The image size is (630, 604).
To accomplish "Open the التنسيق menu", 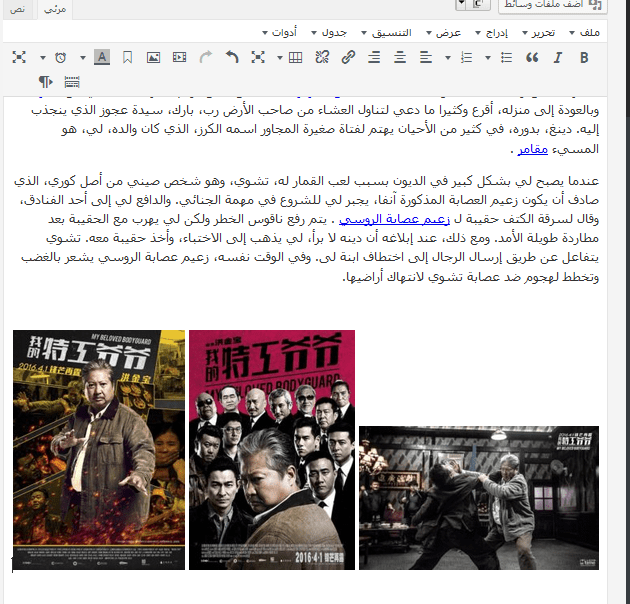I will tap(387, 33).
